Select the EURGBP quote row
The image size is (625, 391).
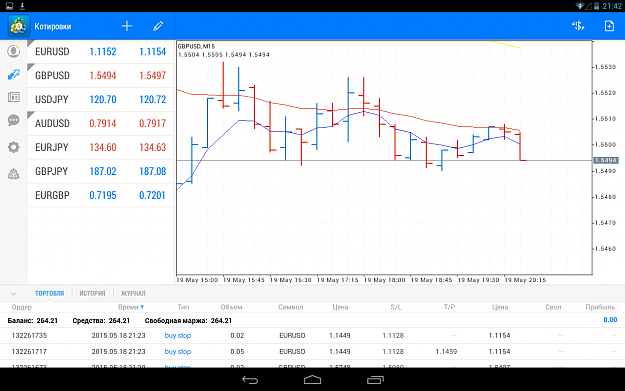101,195
